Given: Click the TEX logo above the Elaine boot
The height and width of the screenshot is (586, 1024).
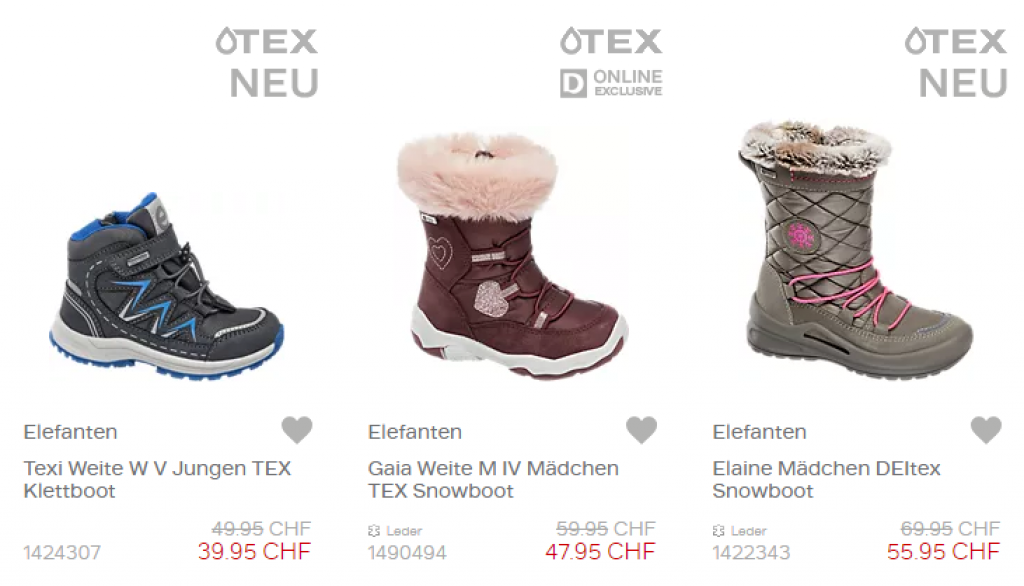Looking at the screenshot, I should (955, 41).
